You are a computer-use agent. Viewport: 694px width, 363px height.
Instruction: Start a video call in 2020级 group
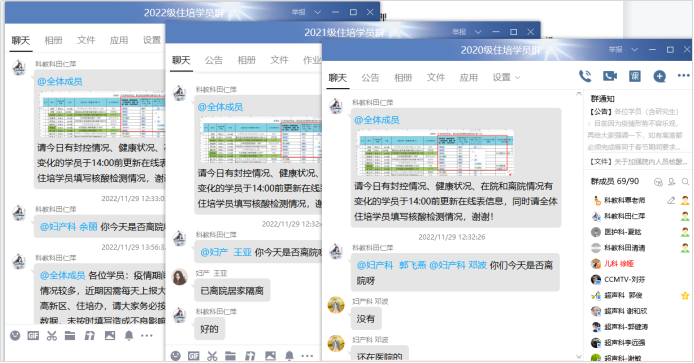tap(610, 76)
